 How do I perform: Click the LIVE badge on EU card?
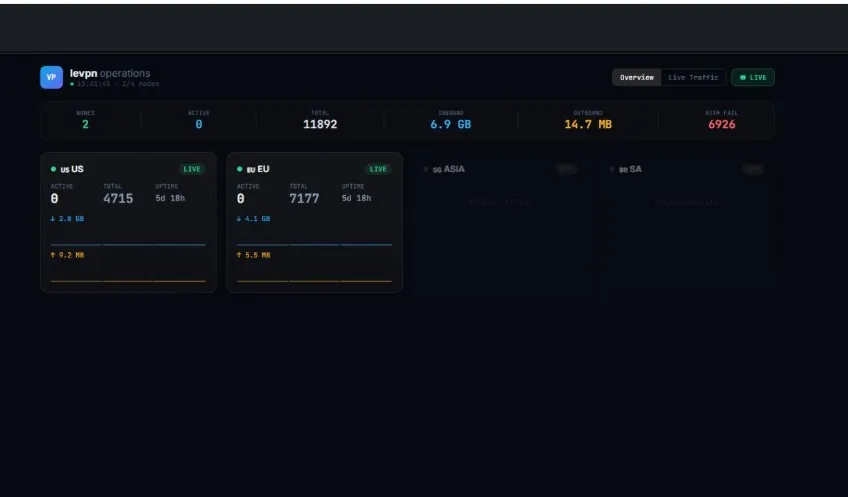(x=378, y=169)
